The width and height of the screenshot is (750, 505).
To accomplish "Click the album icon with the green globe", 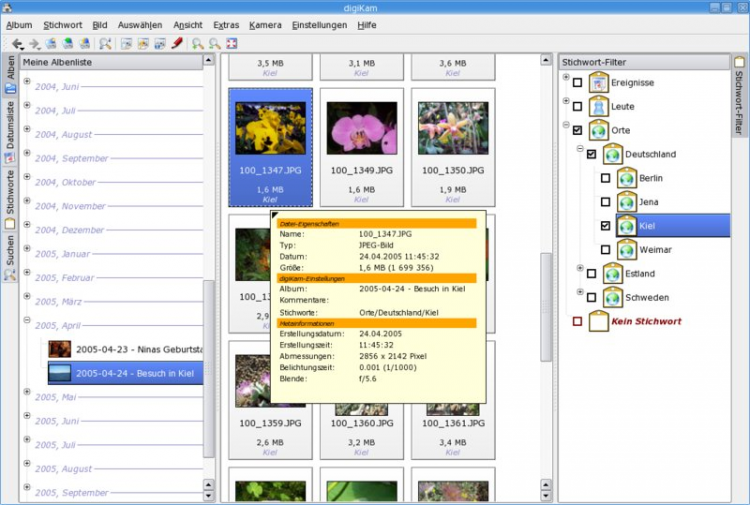I will point(68,44).
